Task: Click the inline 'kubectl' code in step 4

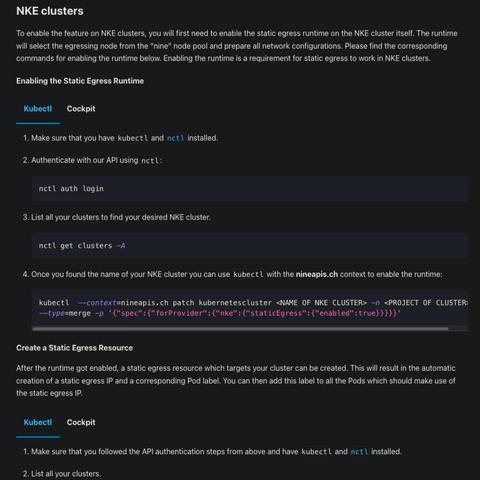Action: [x=248, y=274]
